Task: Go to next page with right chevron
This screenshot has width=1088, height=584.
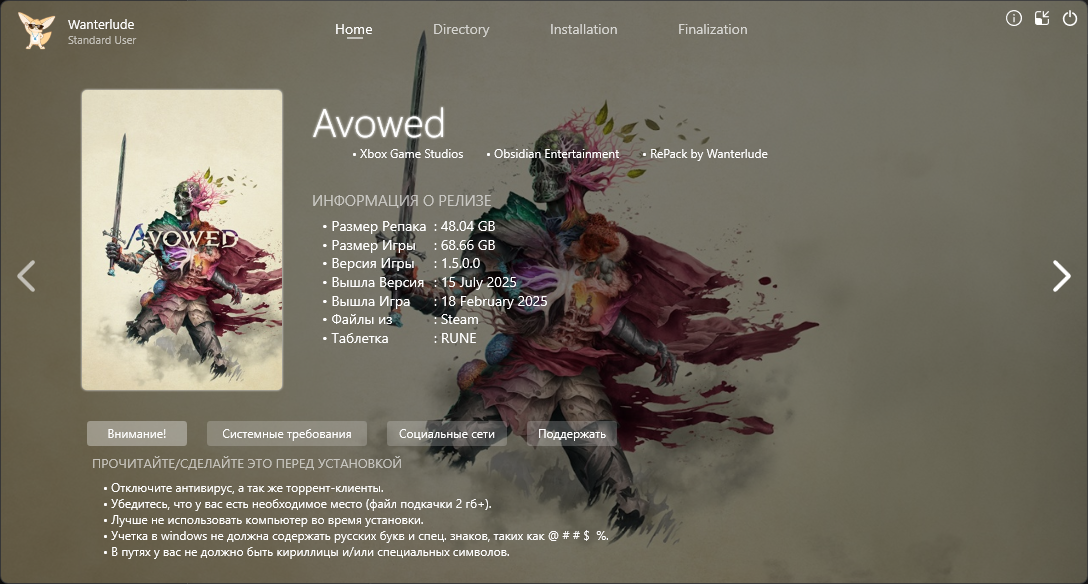Action: coord(1062,276)
